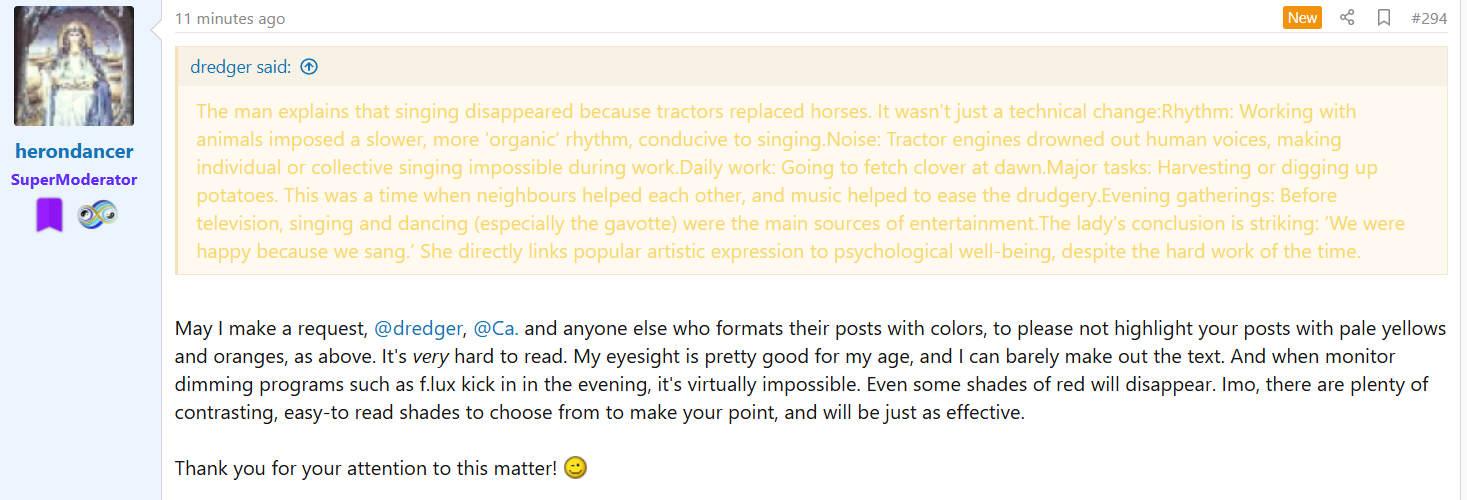The height and width of the screenshot is (500, 1467).
Task: Open post number #294 link
Action: pyautogui.click(x=1429, y=18)
